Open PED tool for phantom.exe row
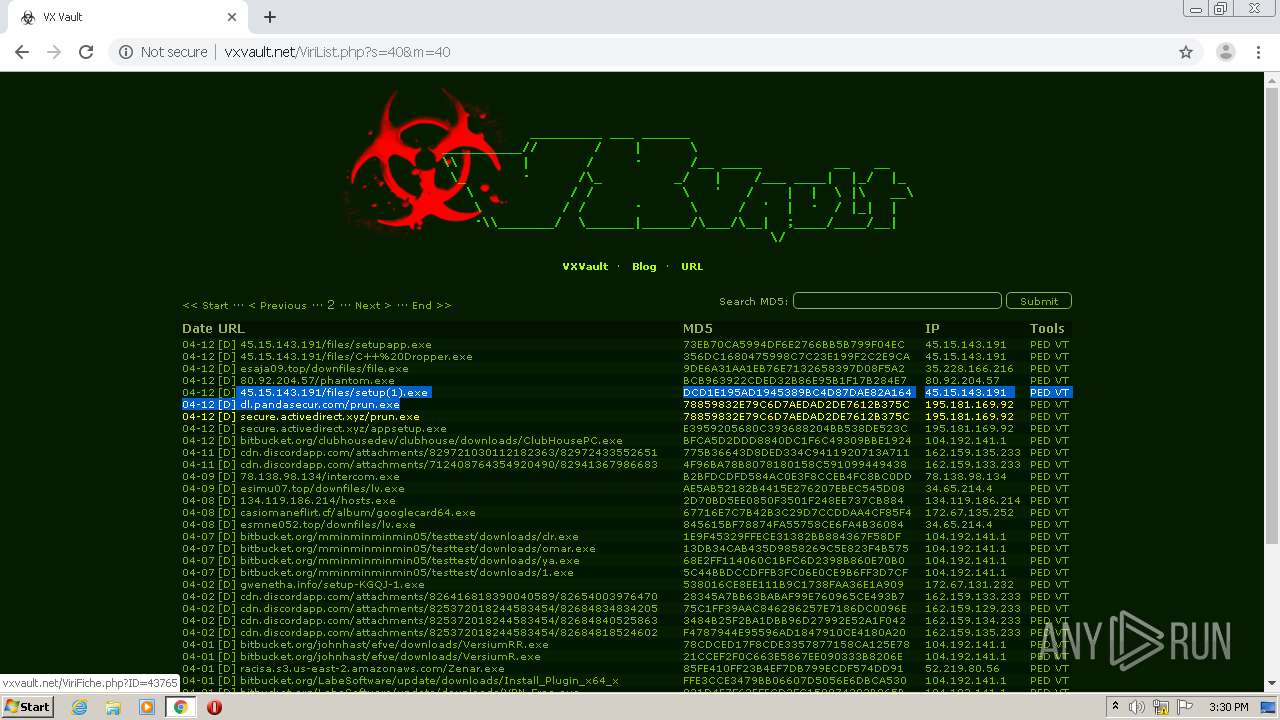Image resolution: width=1280 pixels, height=720 pixels. (x=1040, y=381)
